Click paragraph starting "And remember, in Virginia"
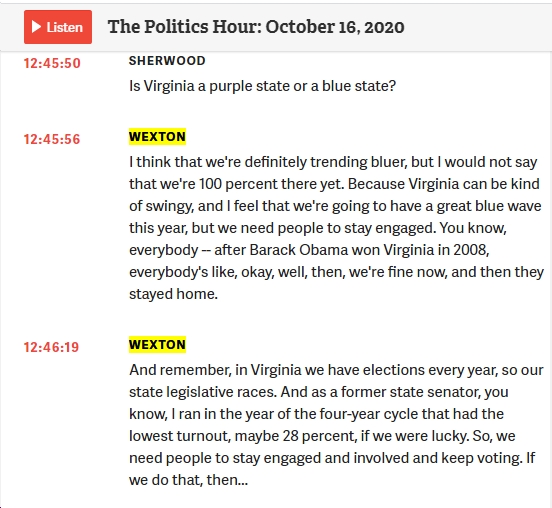This screenshot has width=552, height=508. 336,425
